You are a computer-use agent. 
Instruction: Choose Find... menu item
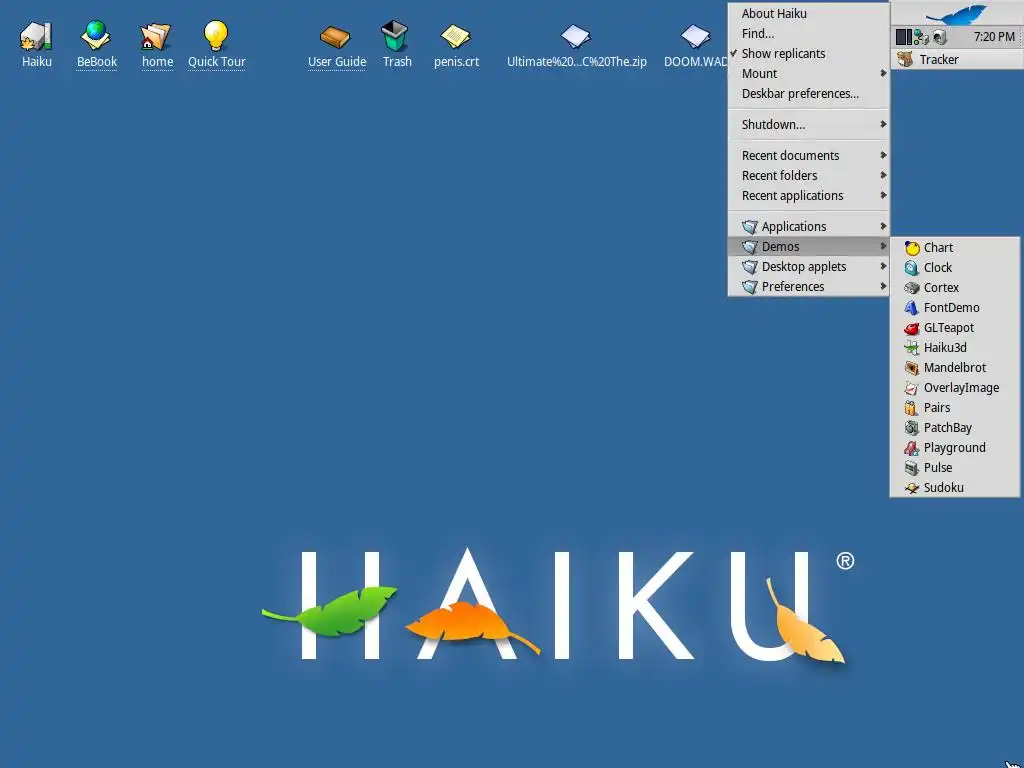tap(808, 34)
